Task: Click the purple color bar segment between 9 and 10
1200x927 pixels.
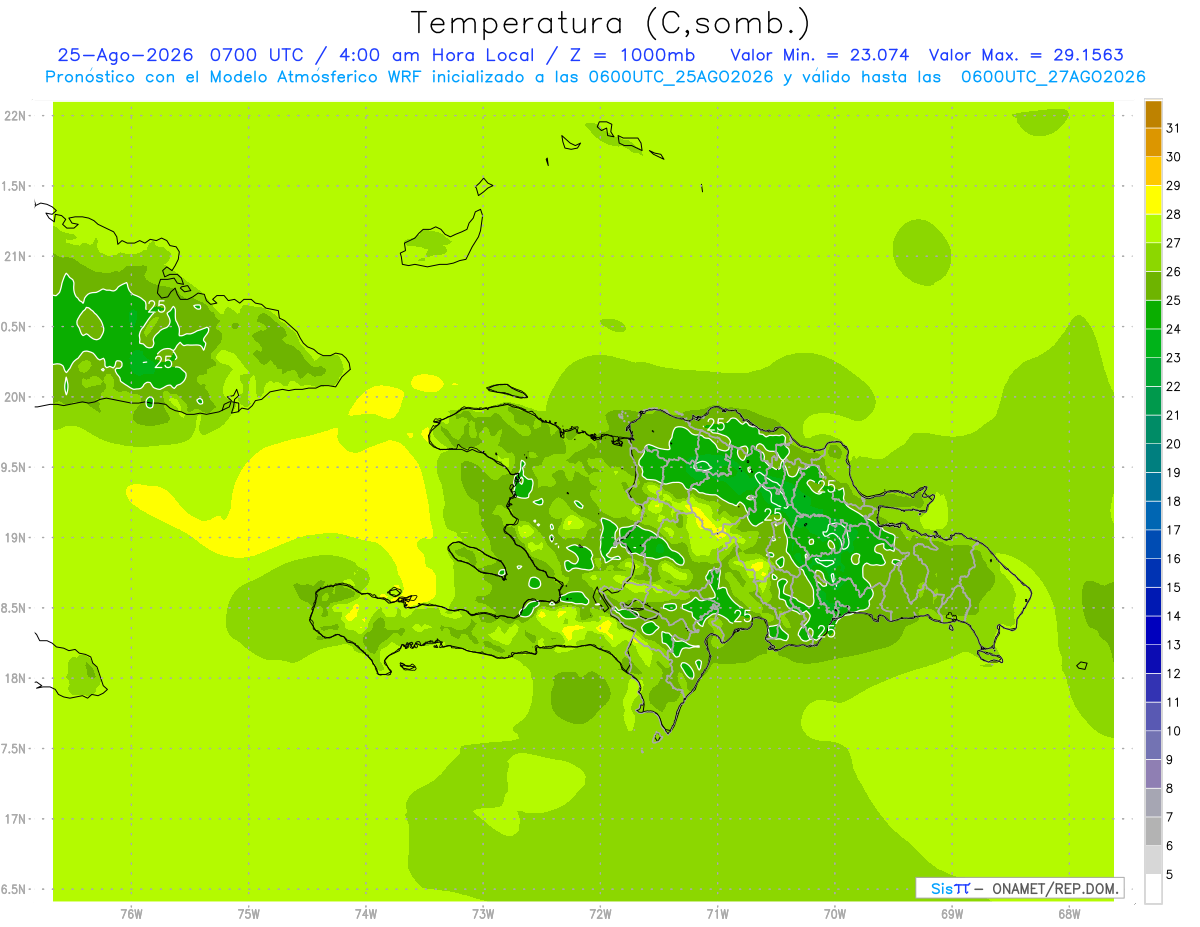Action: click(1153, 746)
